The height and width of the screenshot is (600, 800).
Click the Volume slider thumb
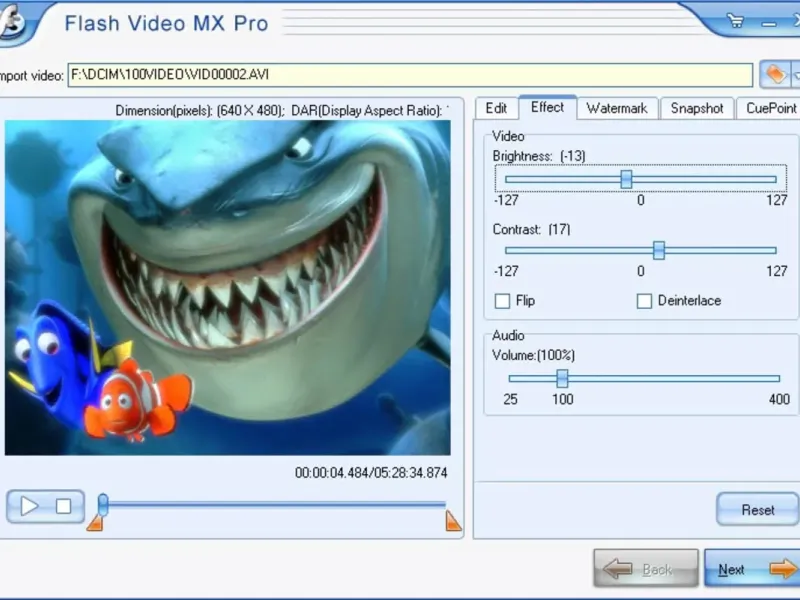coord(562,378)
